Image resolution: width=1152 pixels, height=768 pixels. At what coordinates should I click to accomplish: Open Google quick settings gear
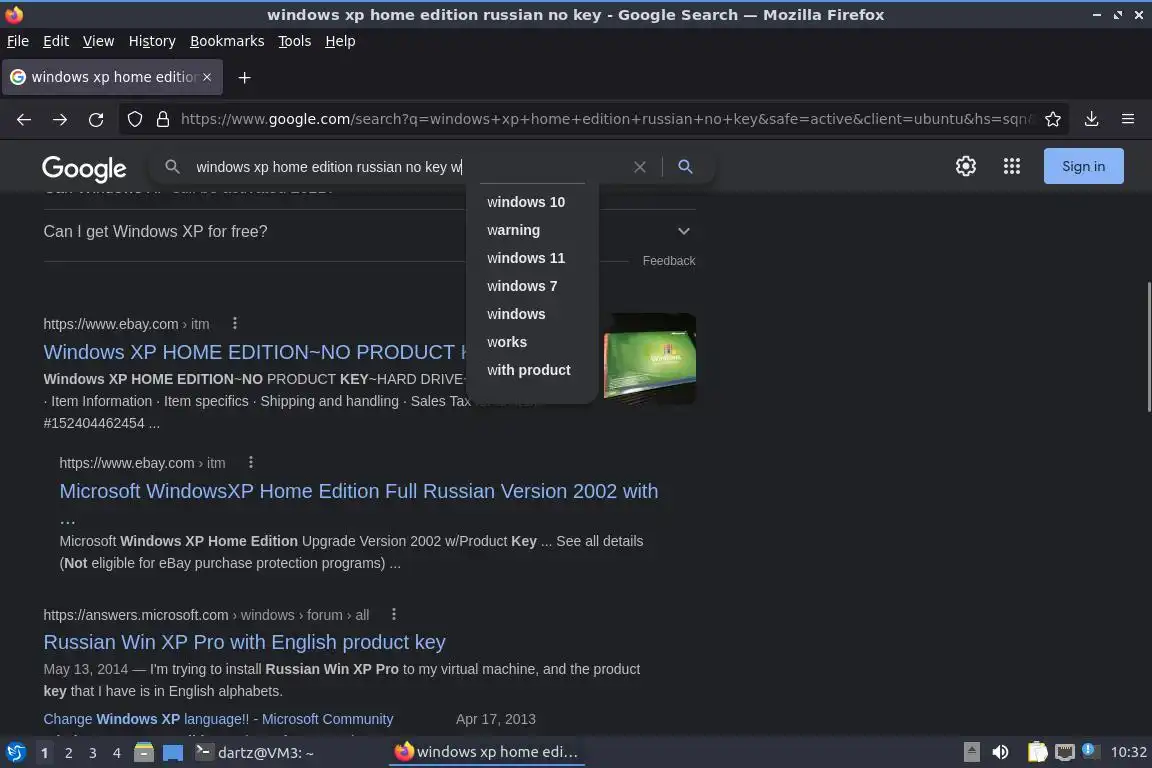tap(966, 166)
